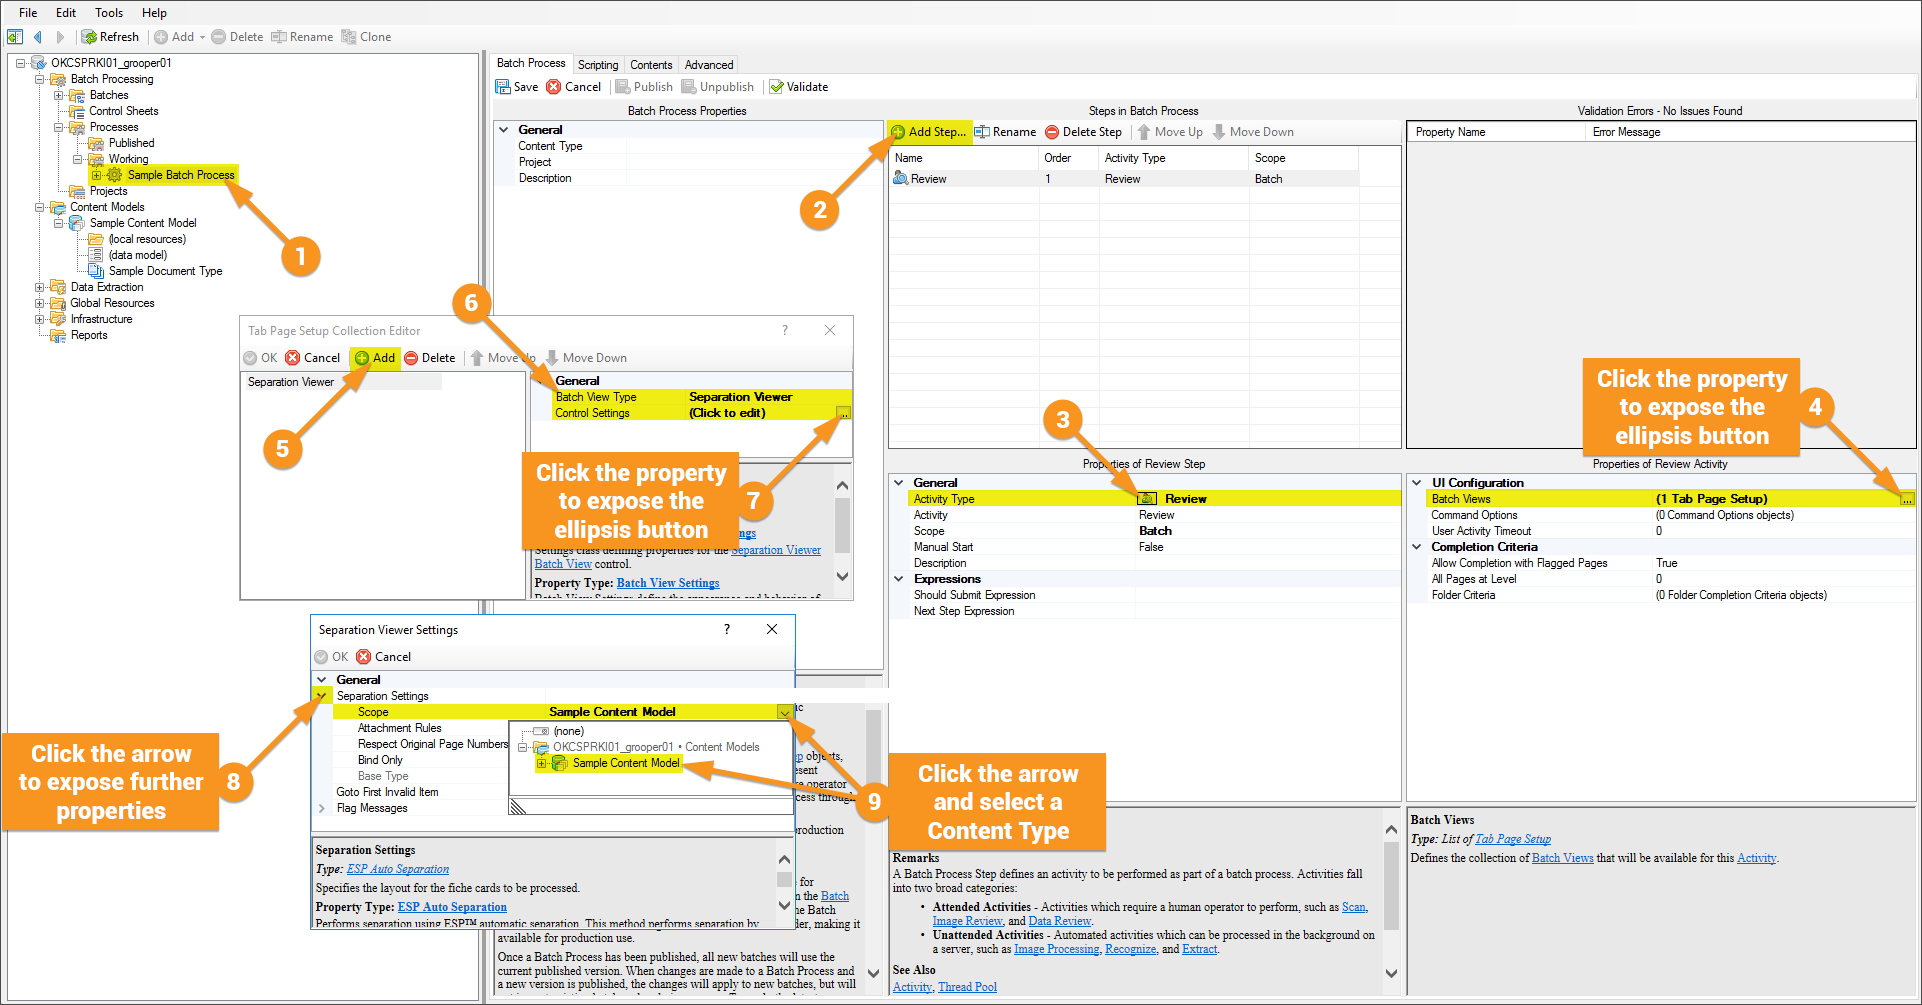Collapse the Completion Criteria property section
Image resolution: width=1922 pixels, height=1005 pixels.
coord(1416,547)
